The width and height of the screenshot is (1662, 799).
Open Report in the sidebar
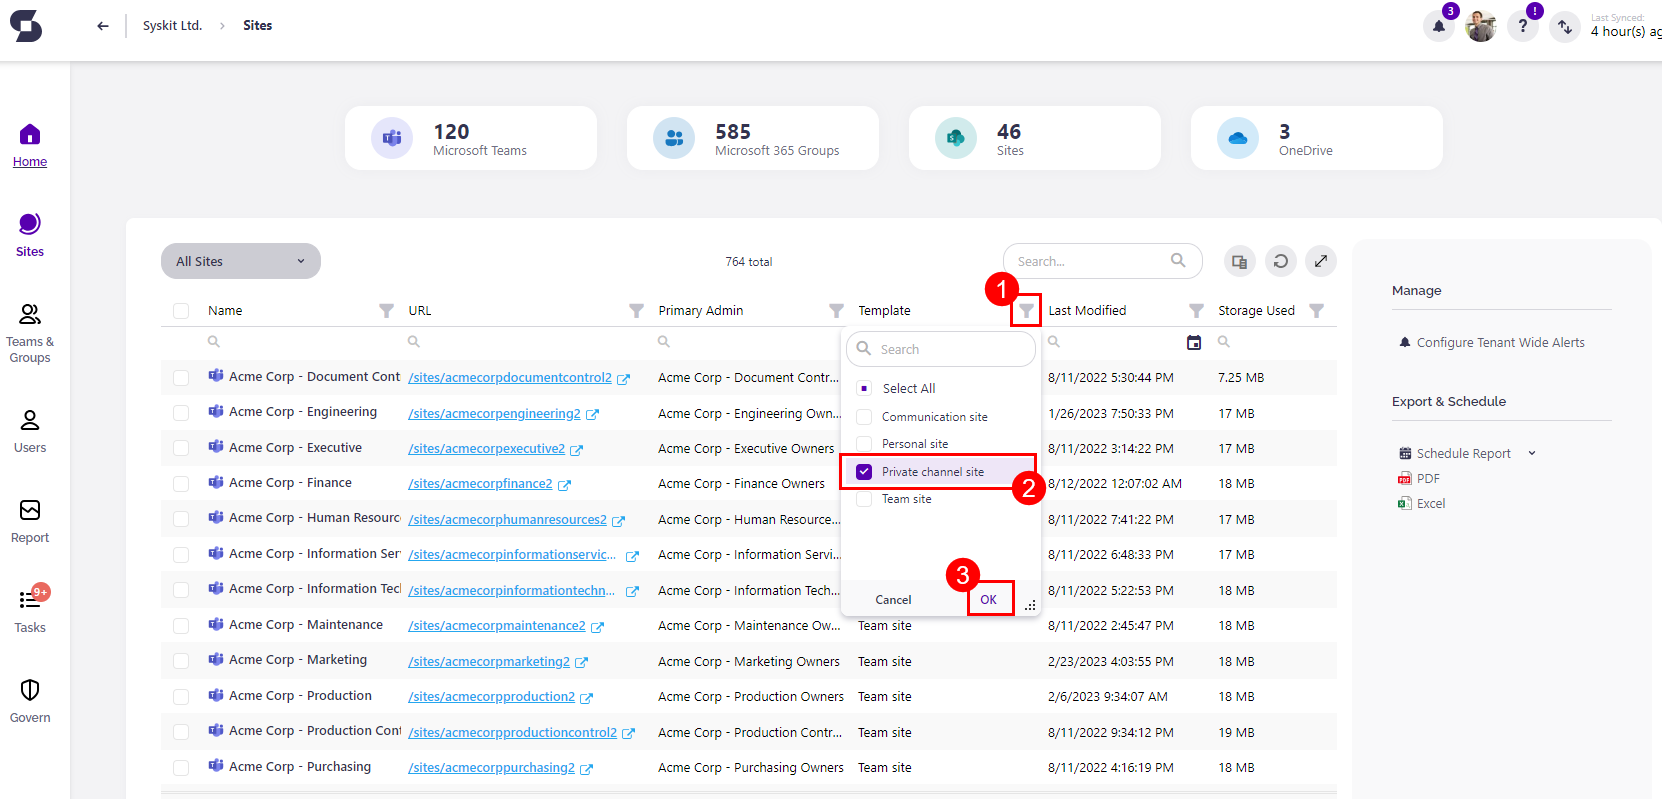[30, 521]
